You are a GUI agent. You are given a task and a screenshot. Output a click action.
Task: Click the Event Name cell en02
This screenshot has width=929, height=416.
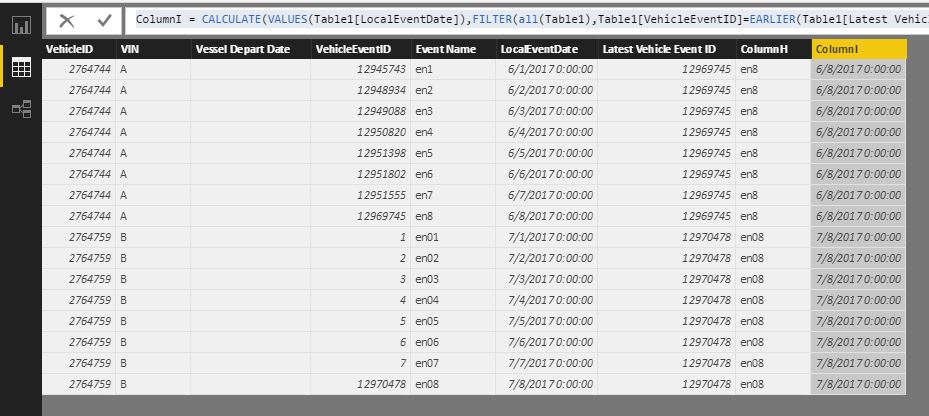tap(453, 258)
